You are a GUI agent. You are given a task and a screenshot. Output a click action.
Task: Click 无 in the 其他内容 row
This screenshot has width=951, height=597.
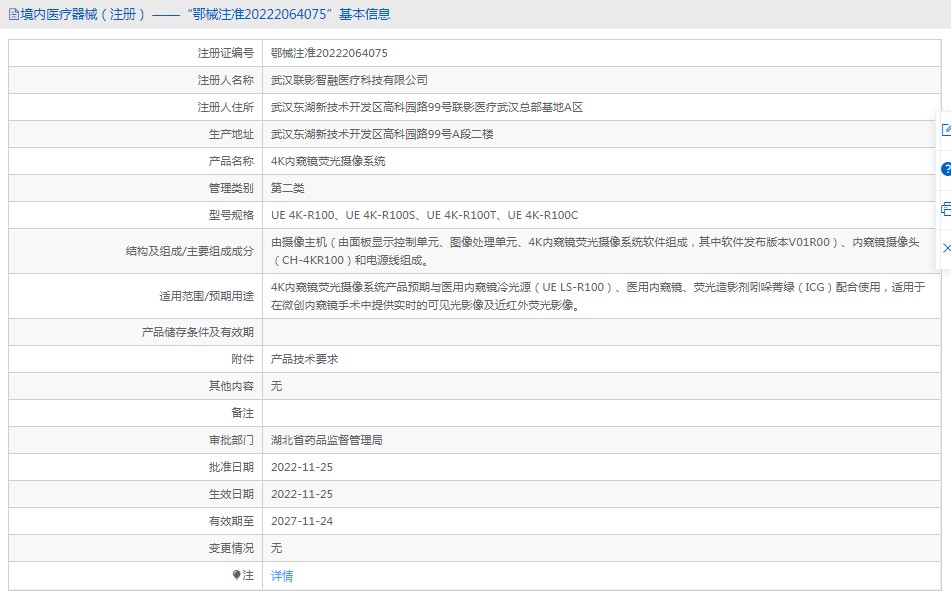coord(277,386)
